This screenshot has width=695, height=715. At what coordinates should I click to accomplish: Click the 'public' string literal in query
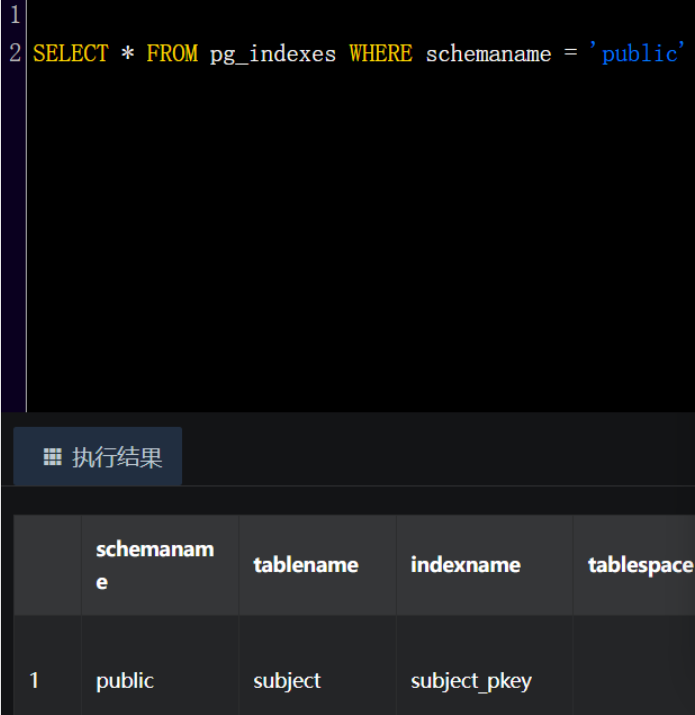click(x=637, y=53)
